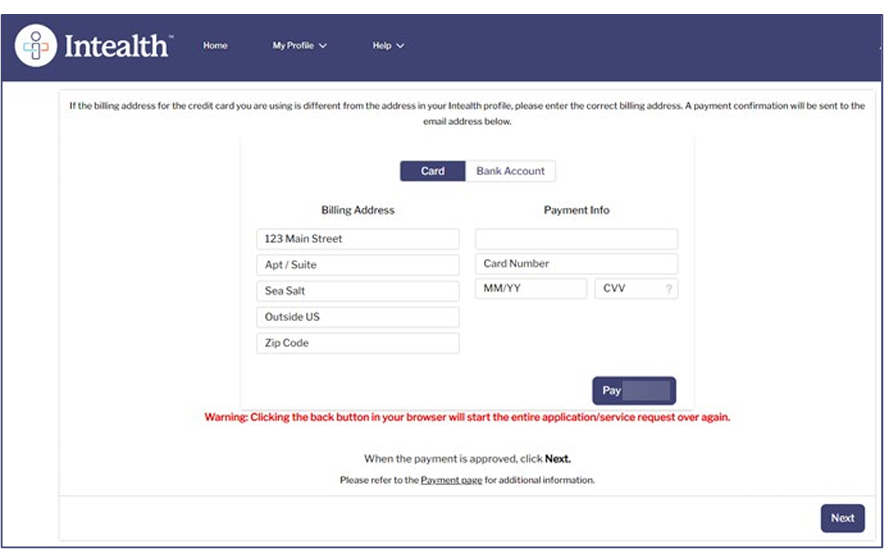The height and width of the screenshot is (559, 884).
Task: Open the Payment page link
Action: tap(452, 480)
